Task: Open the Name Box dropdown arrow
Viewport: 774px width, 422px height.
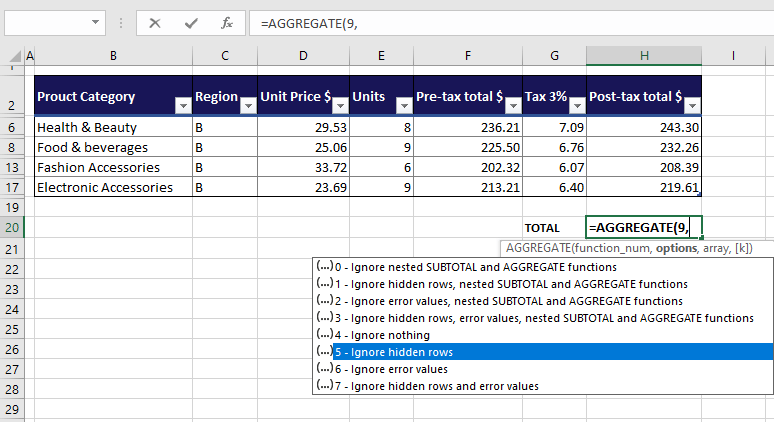Action: click(96, 22)
